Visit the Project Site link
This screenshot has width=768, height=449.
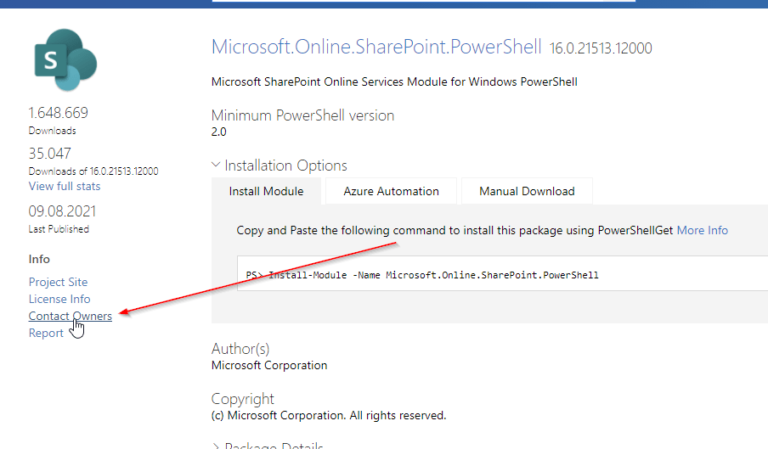pos(58,282)
